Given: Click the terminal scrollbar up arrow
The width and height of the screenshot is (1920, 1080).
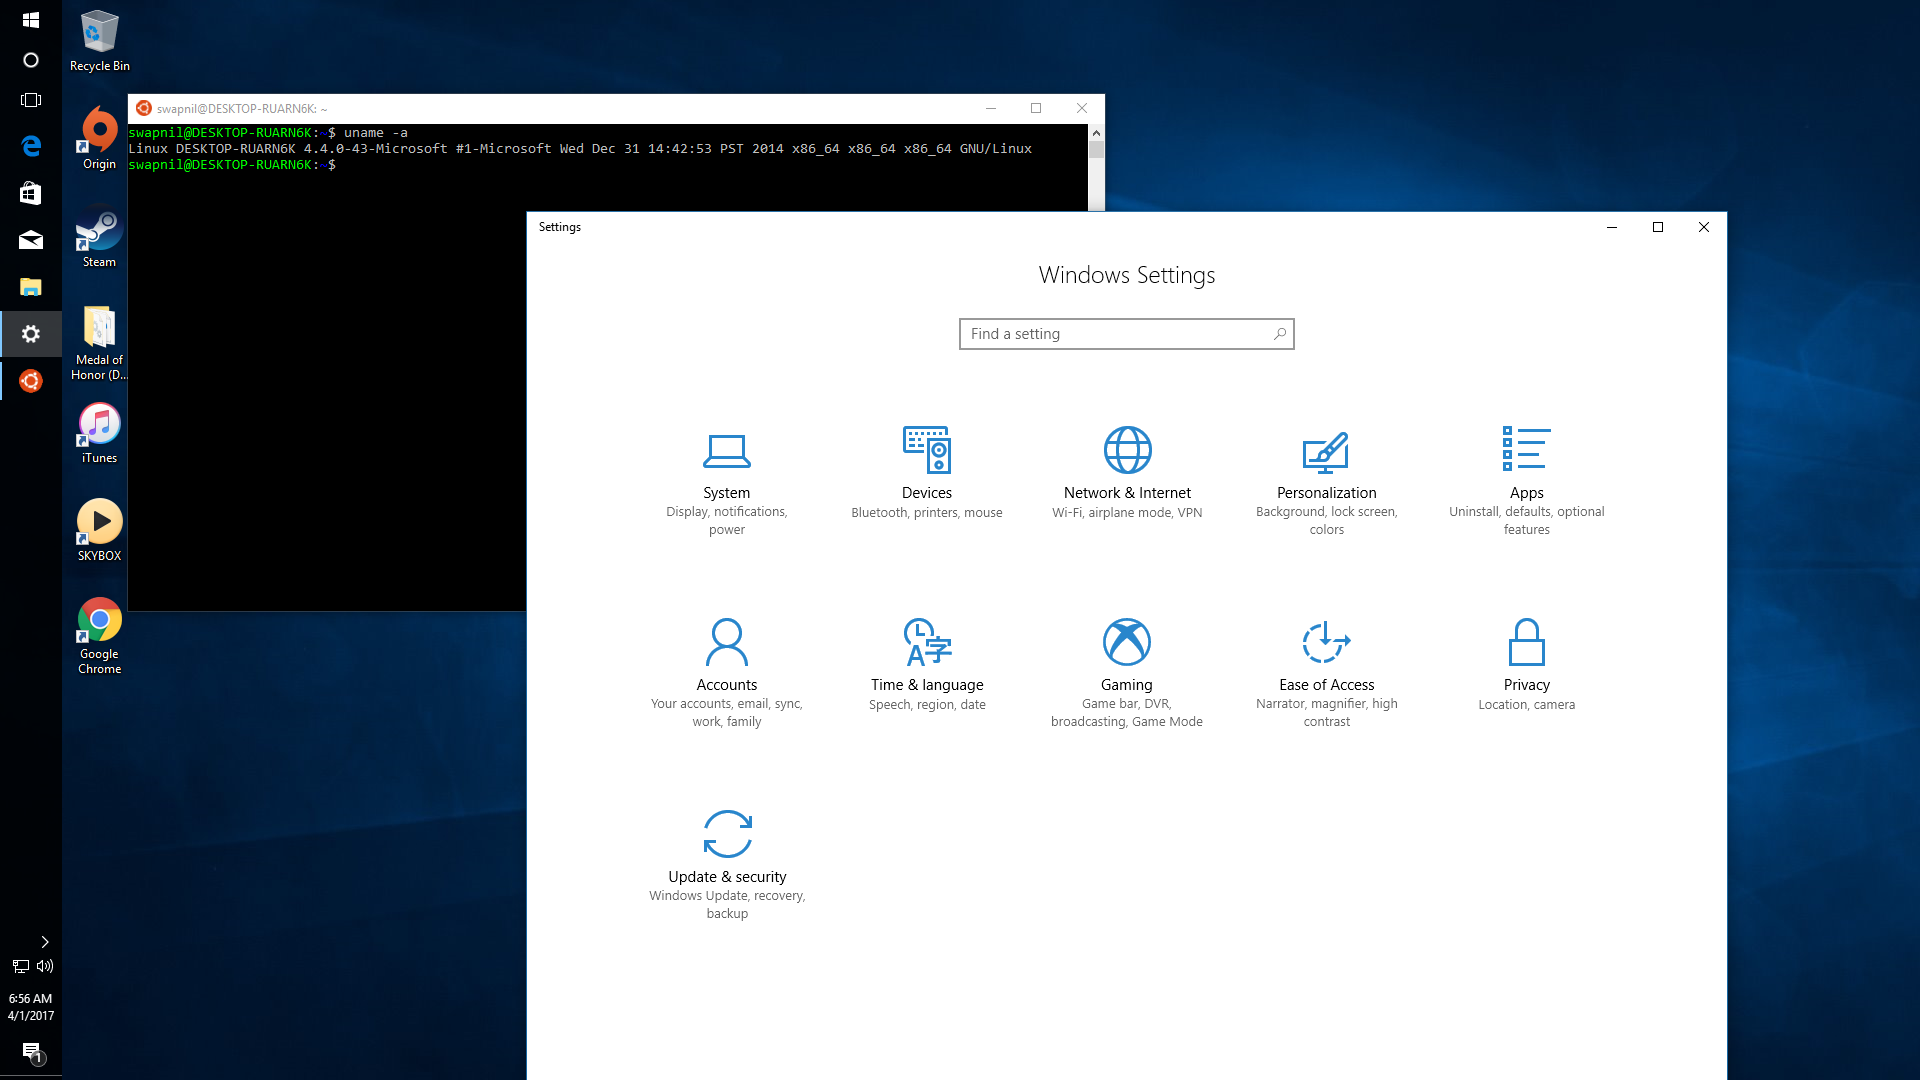Looking at the screenshot, I should pyautogui.click(x=1096, y=133).
